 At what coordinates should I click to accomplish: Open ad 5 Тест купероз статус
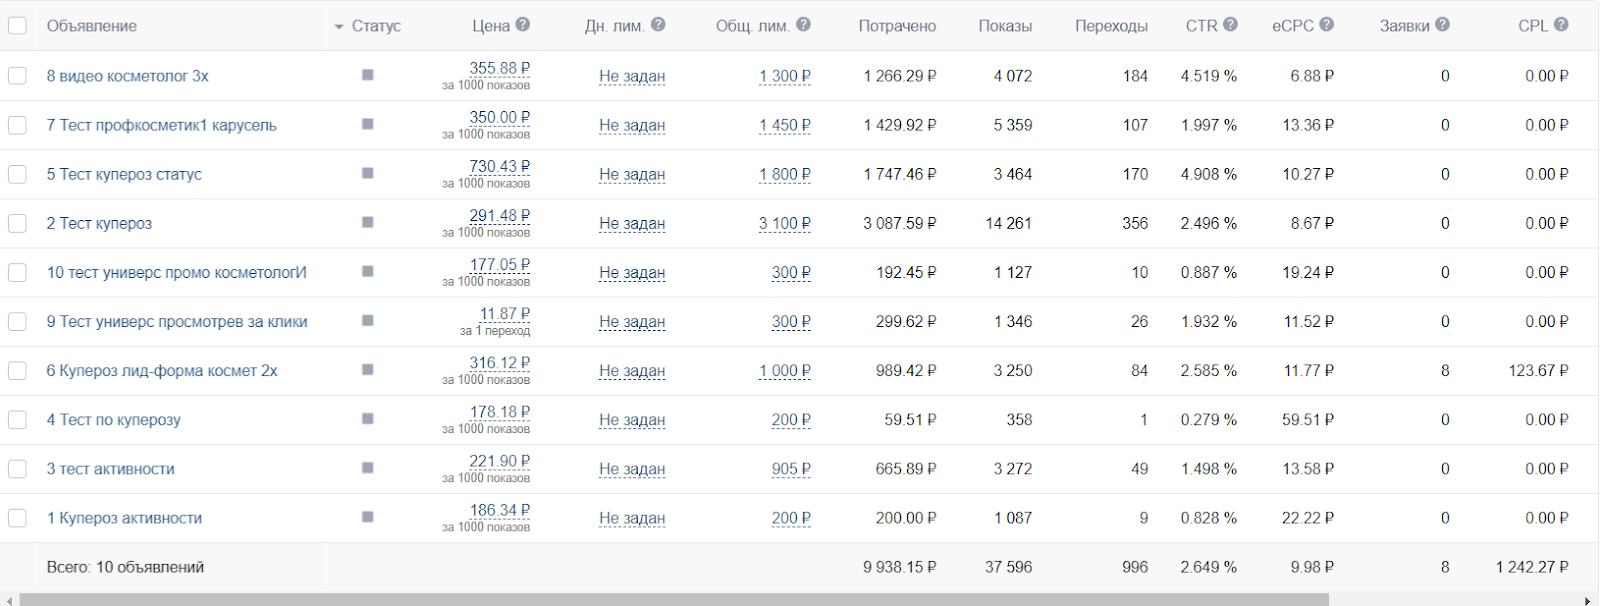tap(124, 174)
